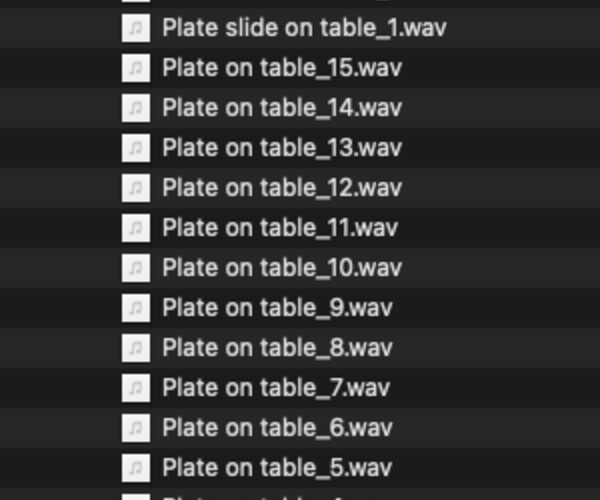
Task: Click the icon beside Plate on table_15.wav
Action: (136, 68)
